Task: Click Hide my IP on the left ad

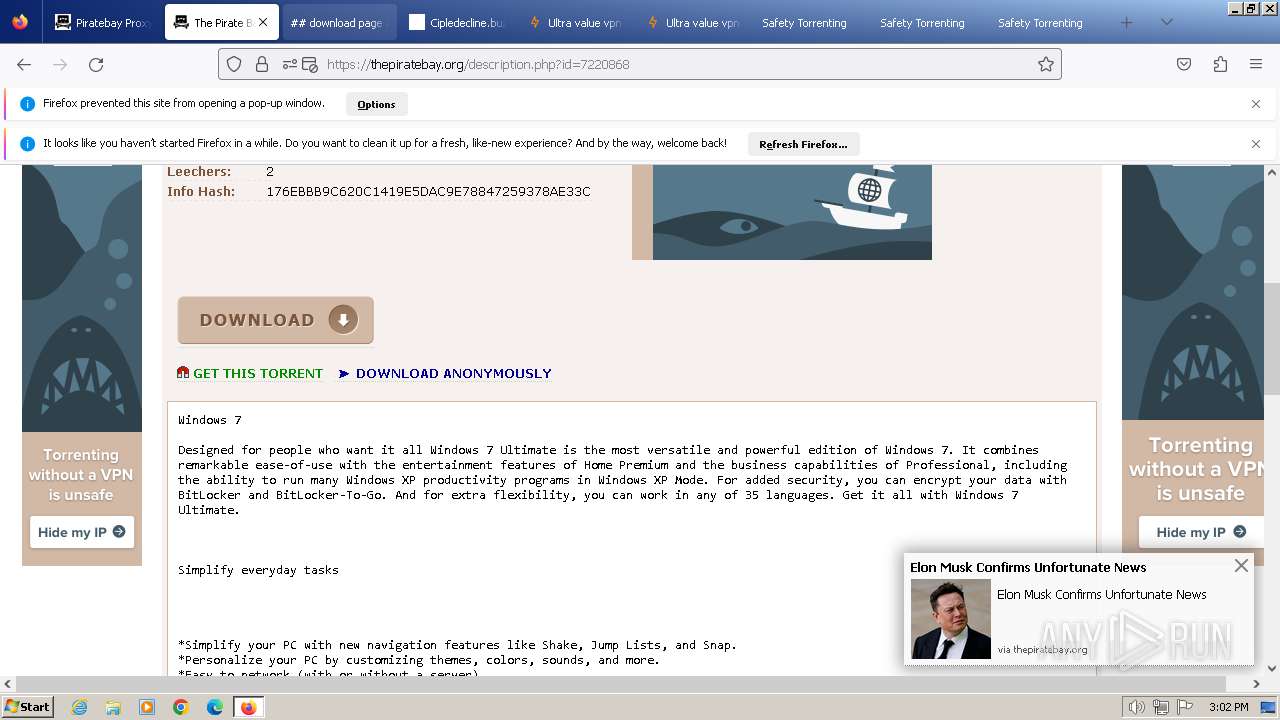Action: tap(82, 532)
